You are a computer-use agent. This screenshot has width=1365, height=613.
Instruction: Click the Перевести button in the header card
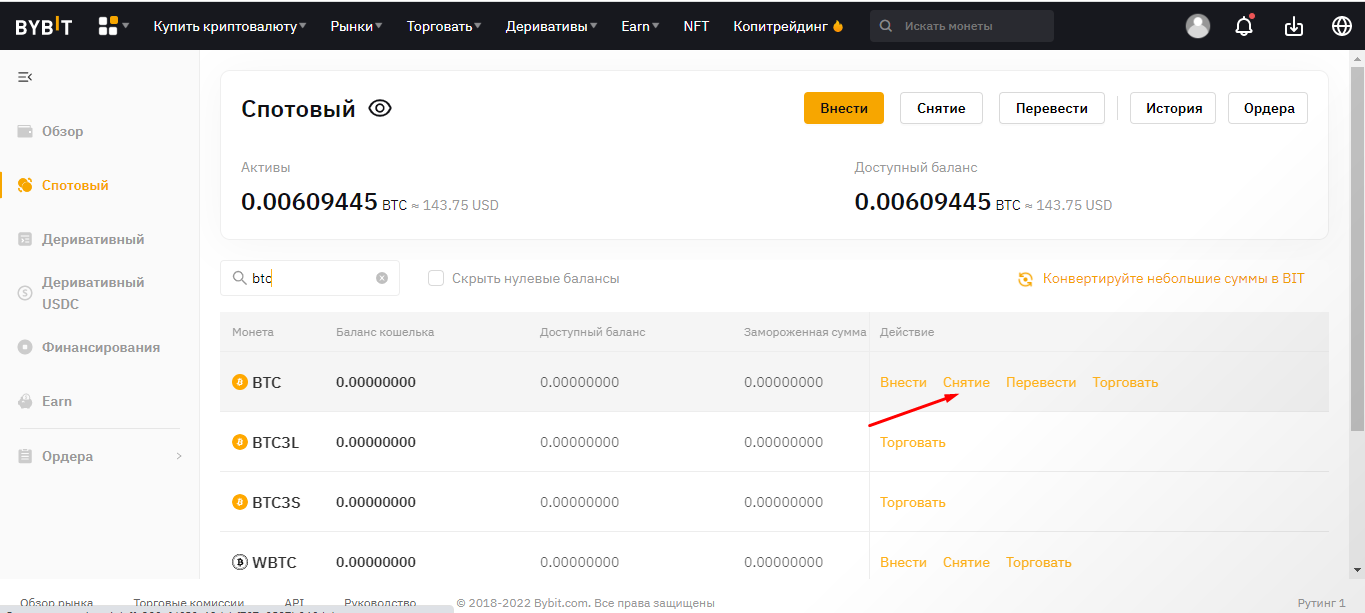point(1051,108)
